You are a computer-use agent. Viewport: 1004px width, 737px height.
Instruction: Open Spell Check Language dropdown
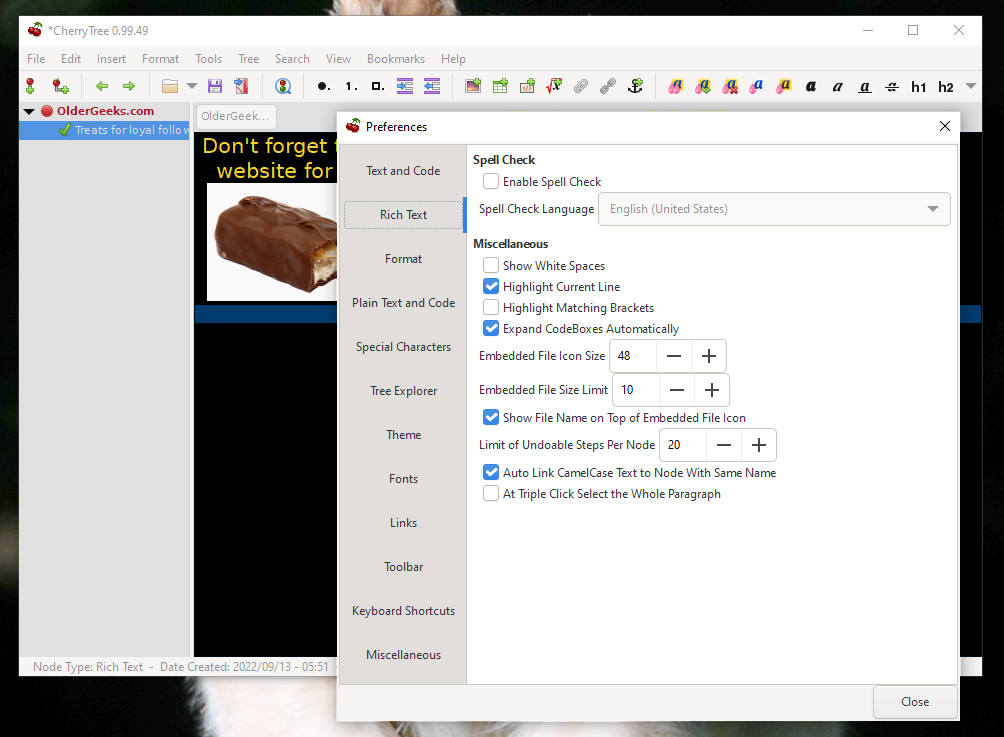point(774,209)
